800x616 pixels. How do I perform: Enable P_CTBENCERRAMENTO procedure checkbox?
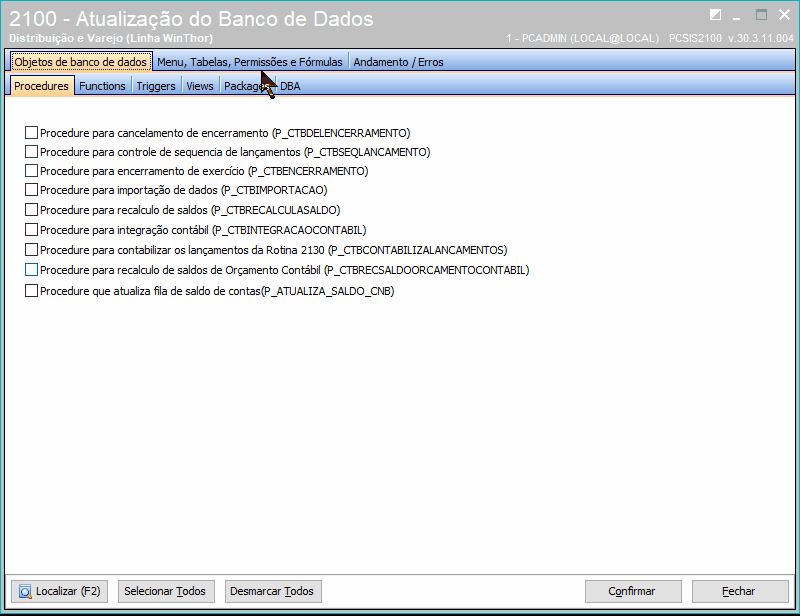pos(31,170)
